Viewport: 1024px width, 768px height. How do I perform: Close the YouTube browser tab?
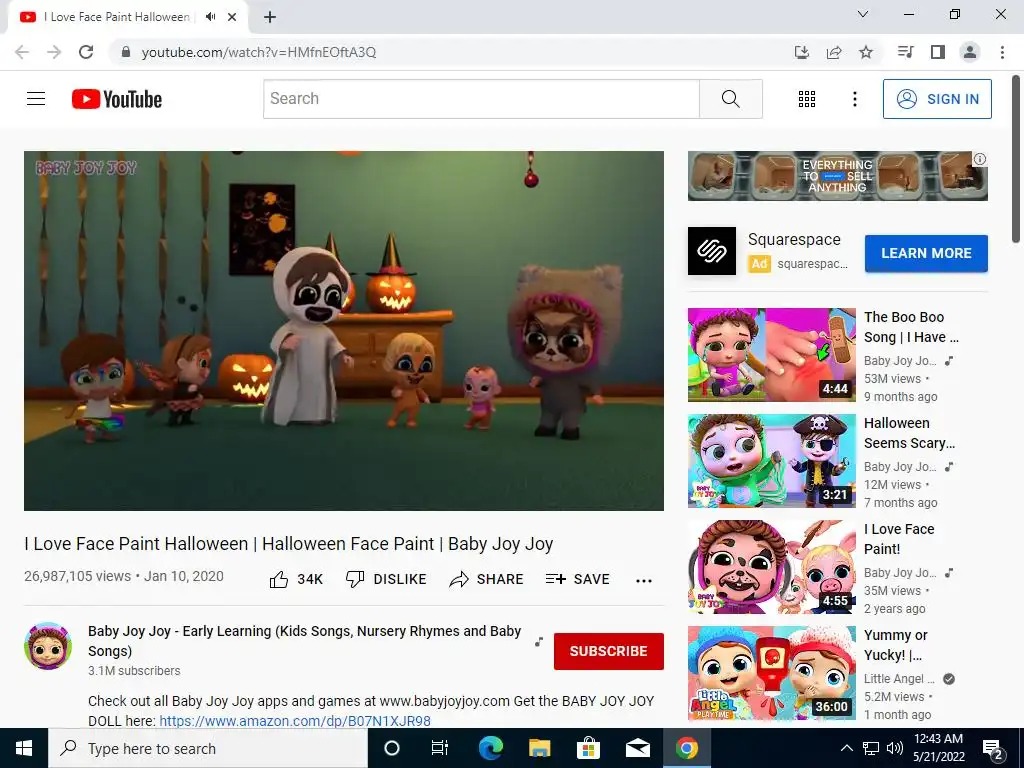[232, 17]
